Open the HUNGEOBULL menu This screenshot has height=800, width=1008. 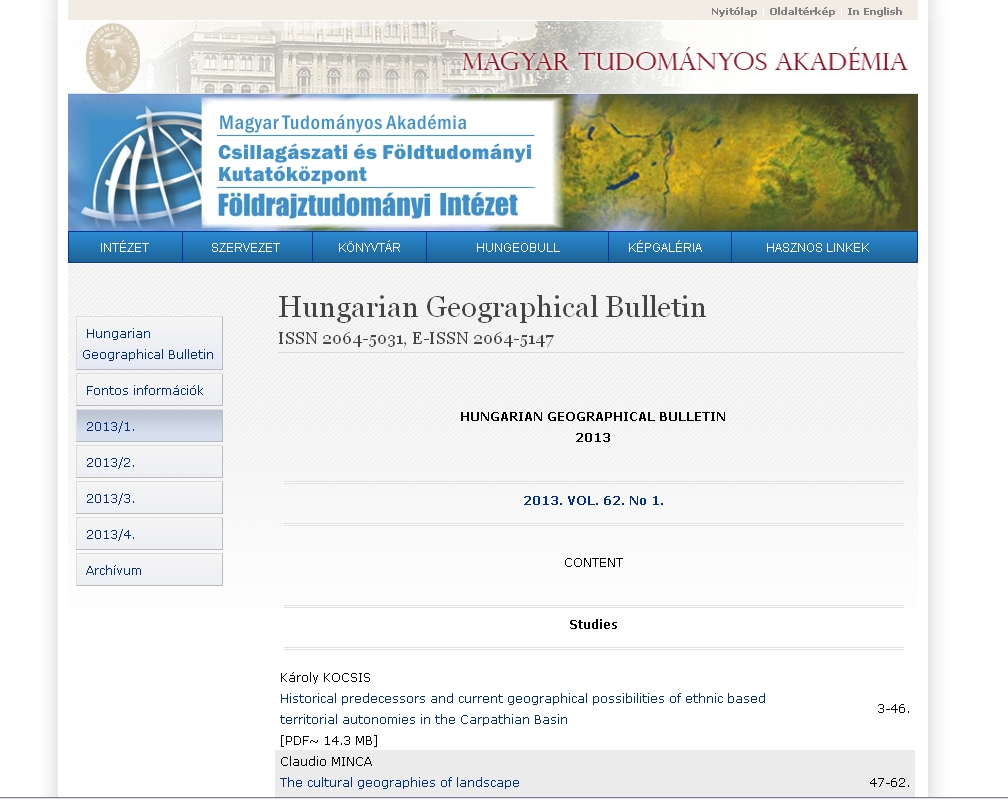click(x=518, y=248)
